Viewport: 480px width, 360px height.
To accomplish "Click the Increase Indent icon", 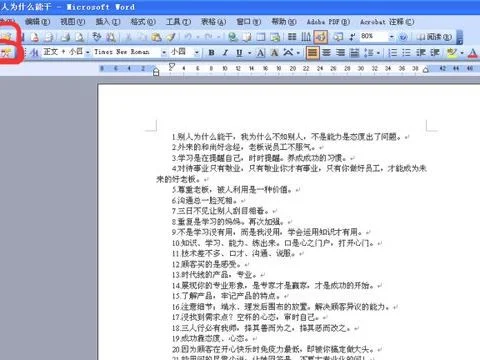I will coord(435,52).
